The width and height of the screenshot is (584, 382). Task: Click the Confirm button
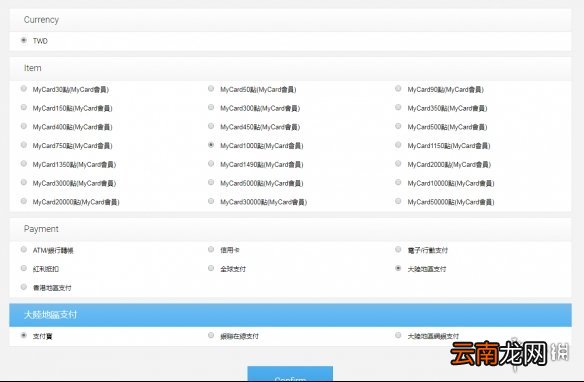pos(290,374)
